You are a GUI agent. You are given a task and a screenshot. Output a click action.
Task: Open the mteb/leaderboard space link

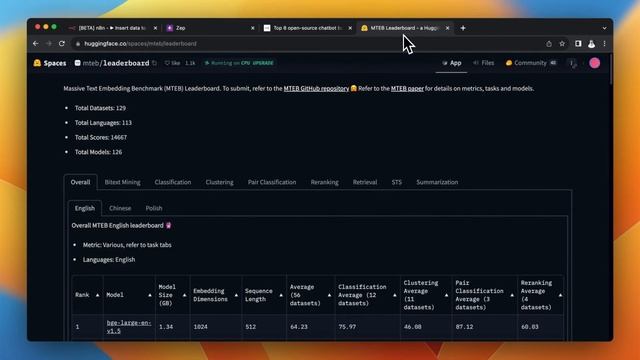pos(116,63)
